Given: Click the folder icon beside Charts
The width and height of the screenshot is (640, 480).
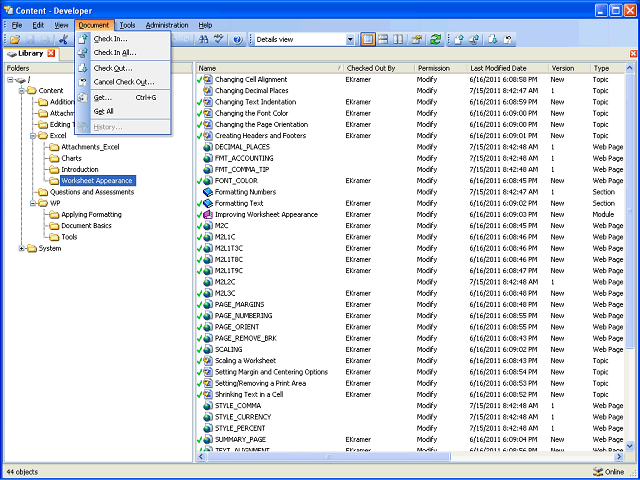Looking at the screenshot, I should click(x=54, y=158).
